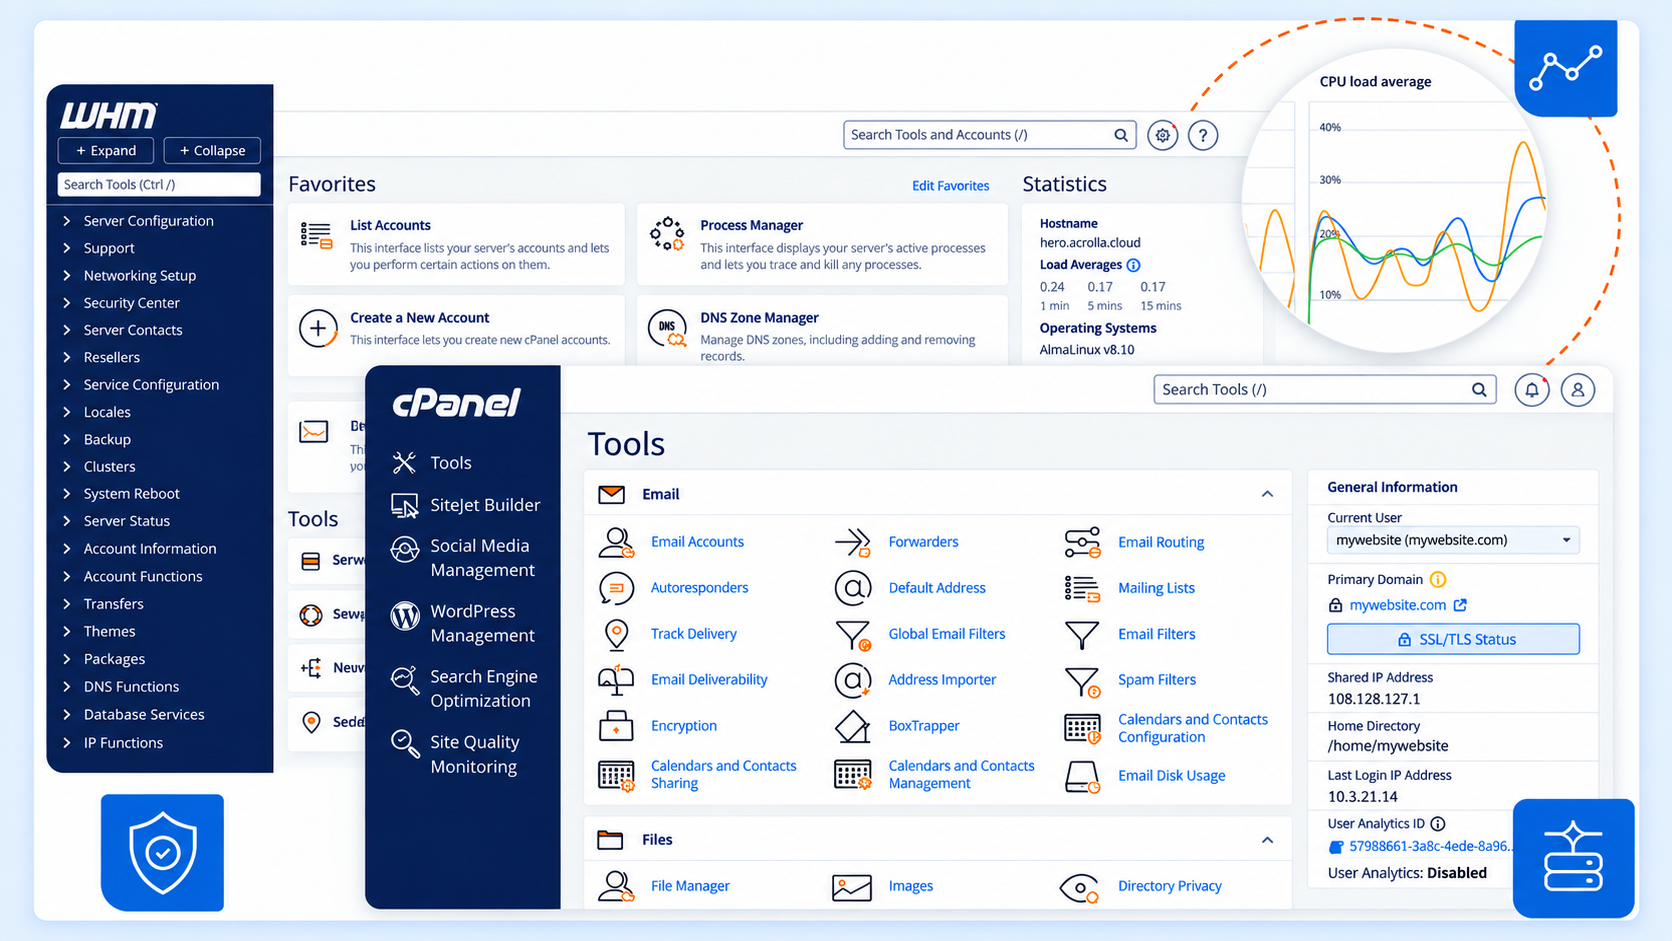Focus the cPanel Search Tools field
Image resolution: width=1672 pixels, height=941 pixels.
coord(1324,390)
